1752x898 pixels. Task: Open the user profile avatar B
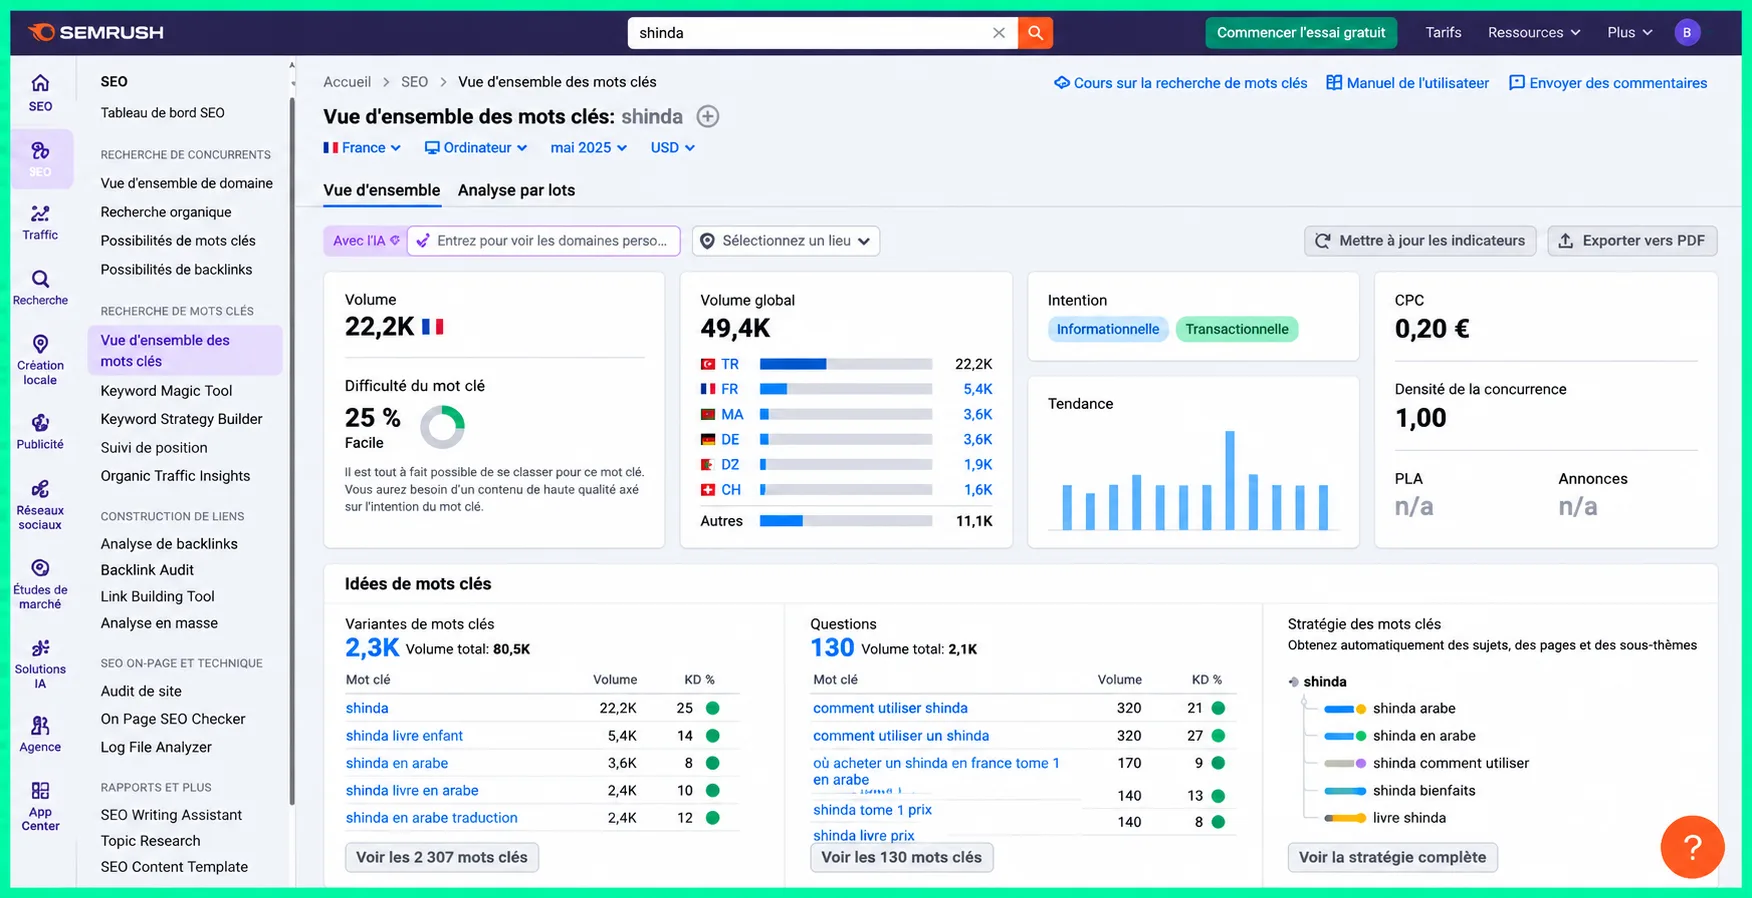tap(1687, 33)
